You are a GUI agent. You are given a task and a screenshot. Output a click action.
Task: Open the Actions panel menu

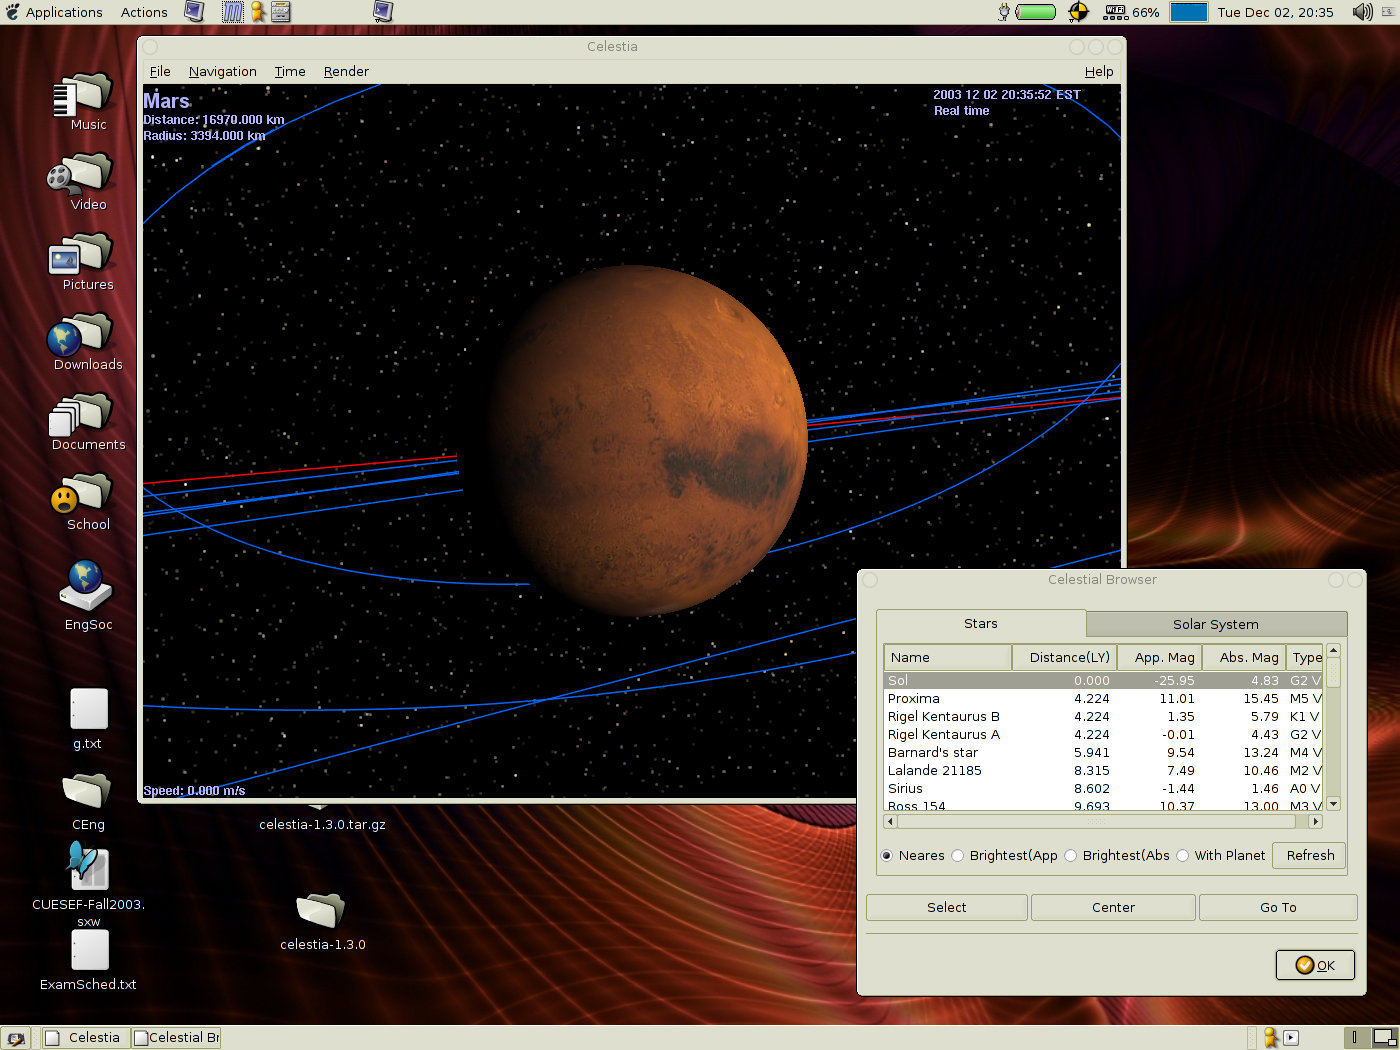click(144, 12)
